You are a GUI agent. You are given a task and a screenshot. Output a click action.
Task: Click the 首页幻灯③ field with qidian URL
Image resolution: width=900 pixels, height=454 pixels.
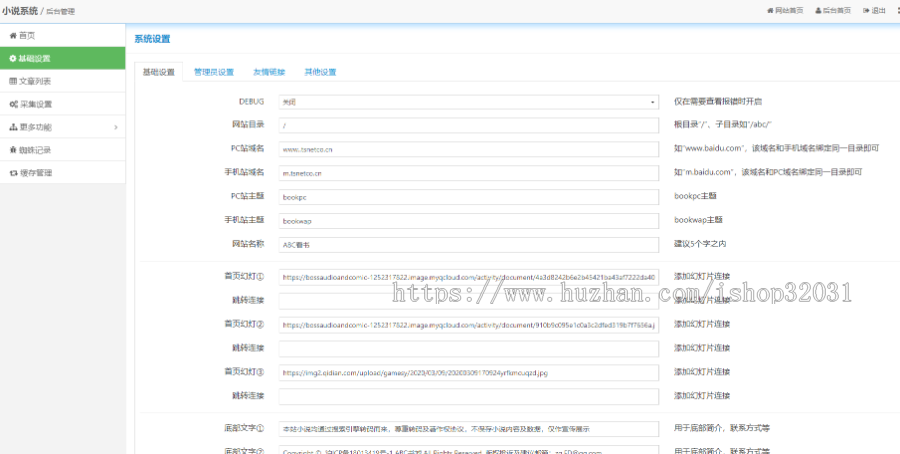(468, 372)
